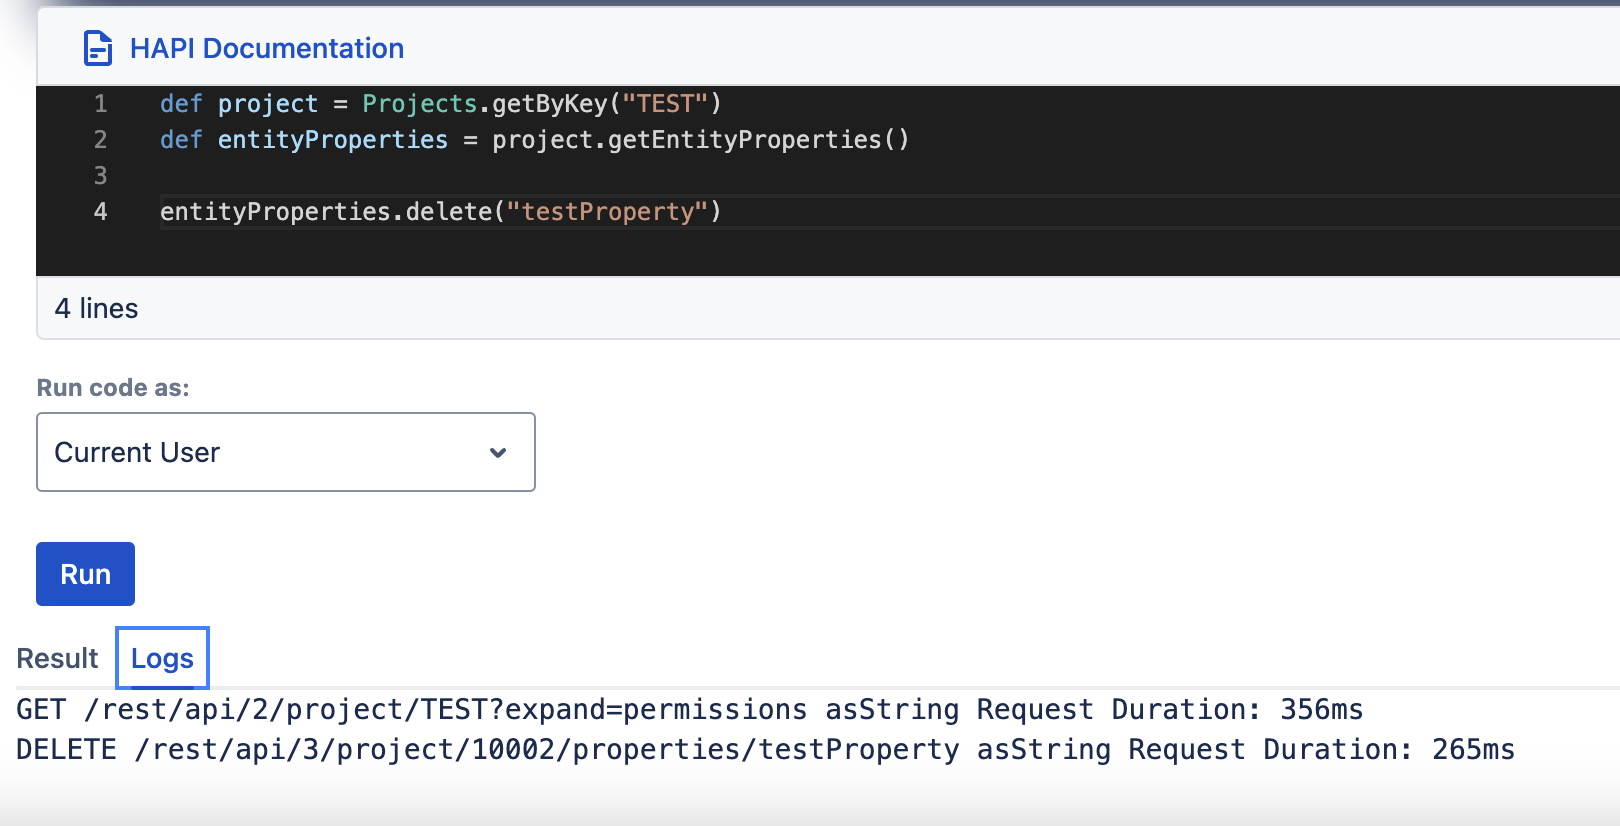
Task: Click the GET /rest/api/2/project log line
Action: tap(690, 710)
